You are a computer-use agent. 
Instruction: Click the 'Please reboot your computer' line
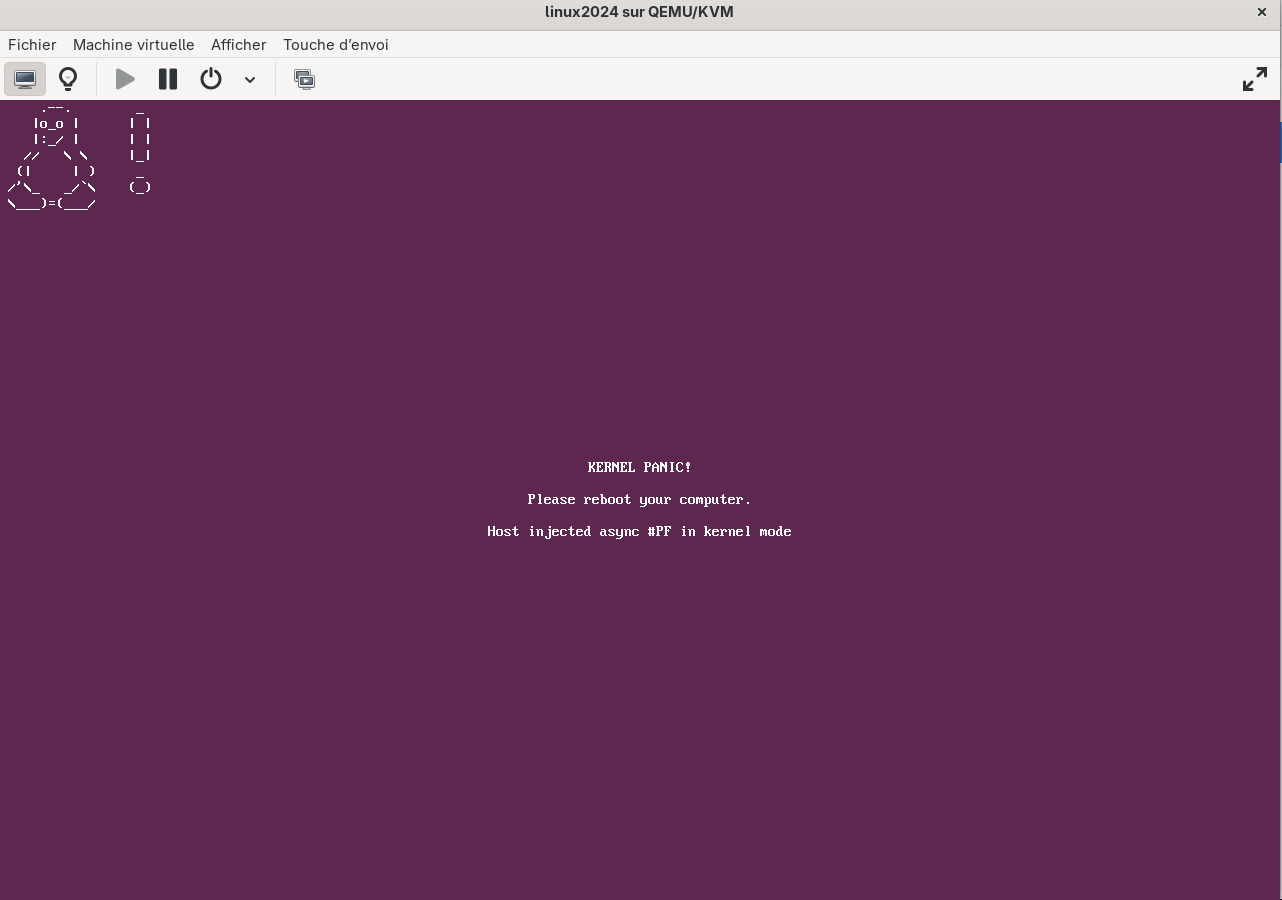[639, 499]
